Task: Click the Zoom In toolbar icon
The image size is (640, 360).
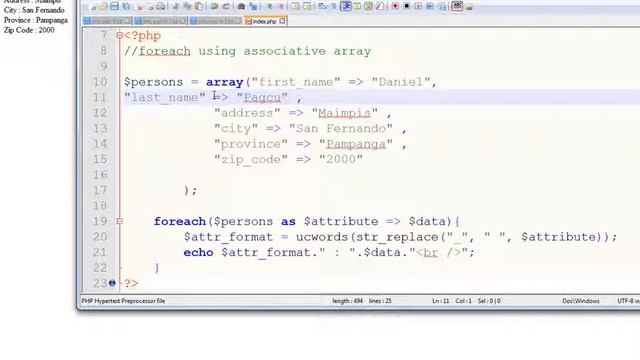Action: click(x=269, y=6)
